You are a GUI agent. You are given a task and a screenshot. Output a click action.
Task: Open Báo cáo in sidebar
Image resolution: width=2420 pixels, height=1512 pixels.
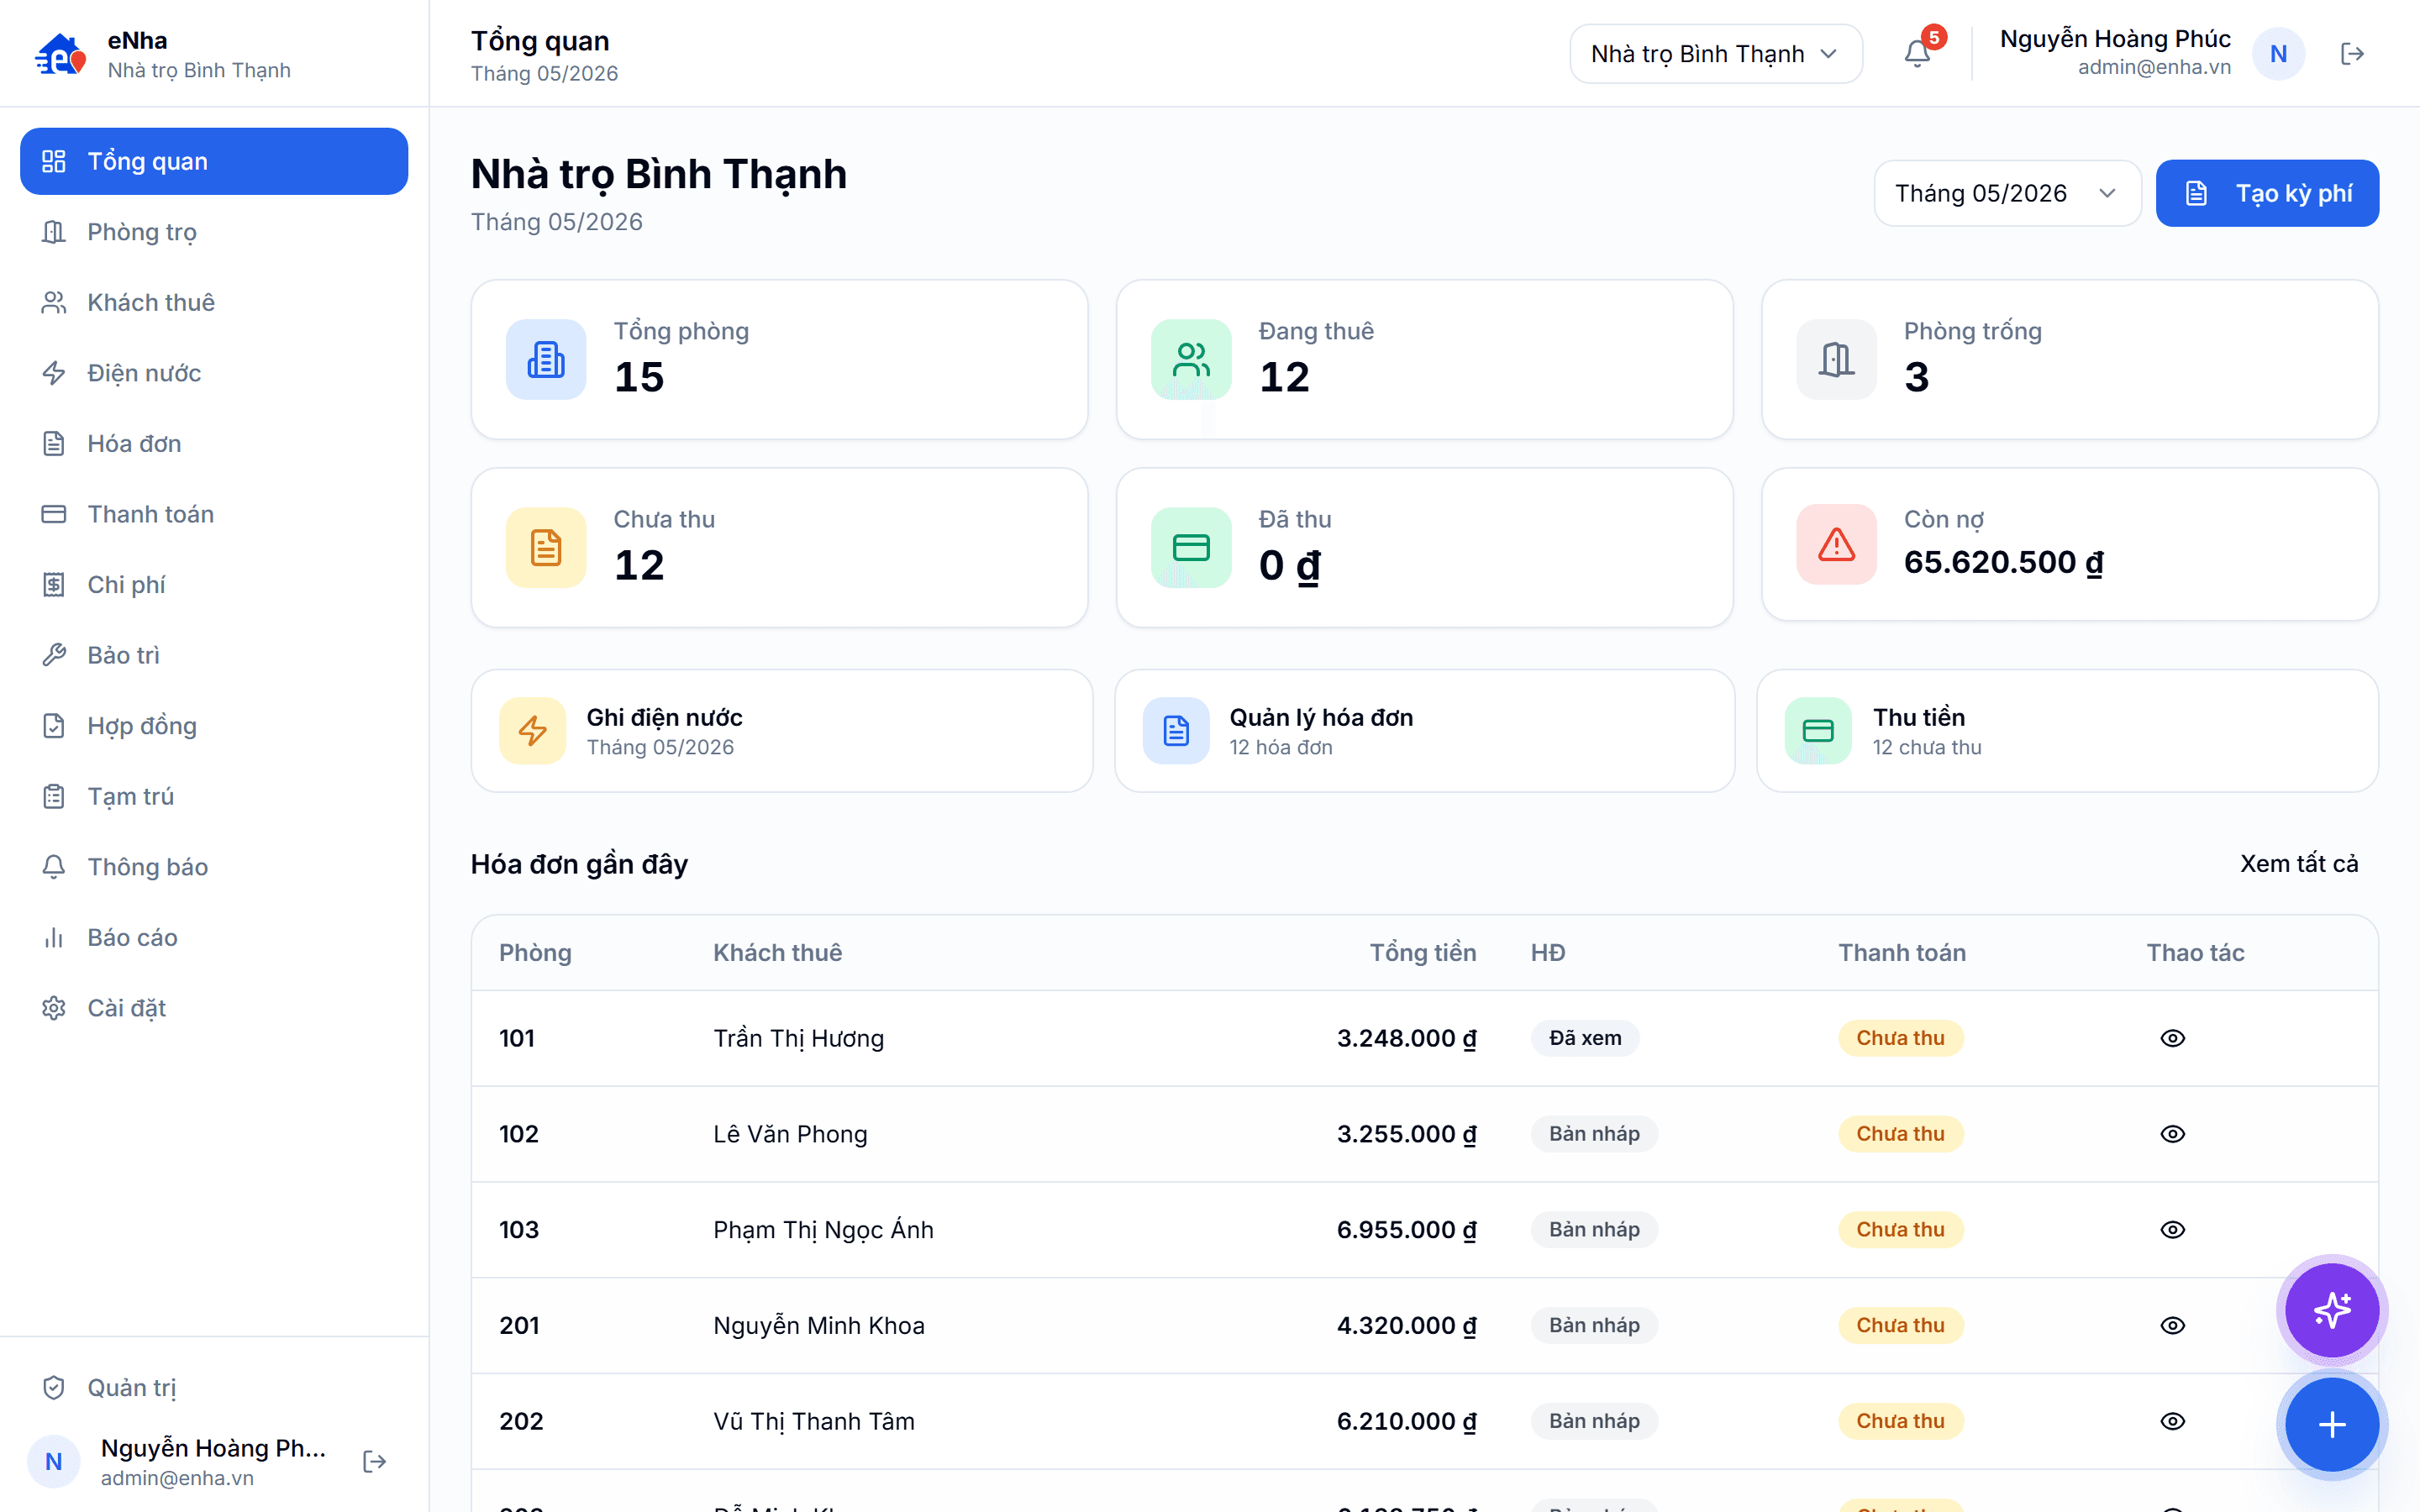[214, 937]
